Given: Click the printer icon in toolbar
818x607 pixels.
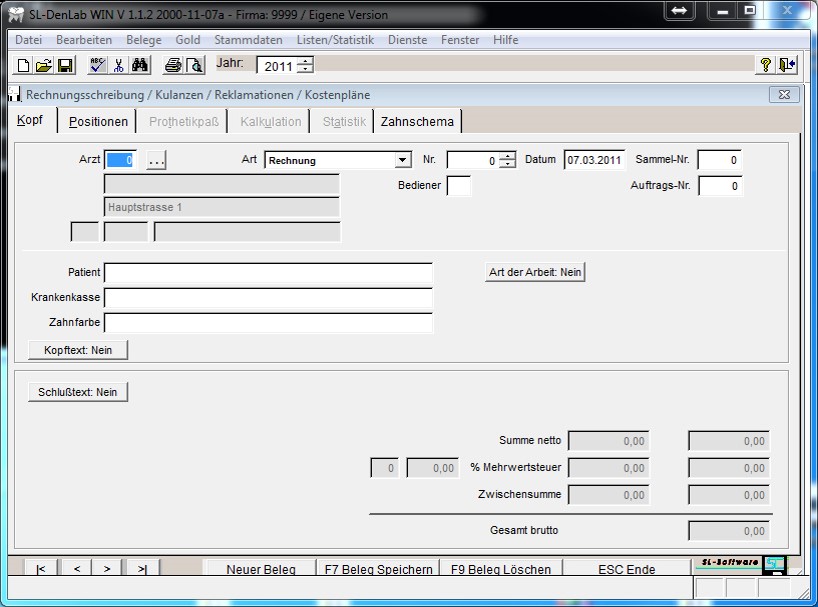Looking at the screenshot, I should click(173, 65).
